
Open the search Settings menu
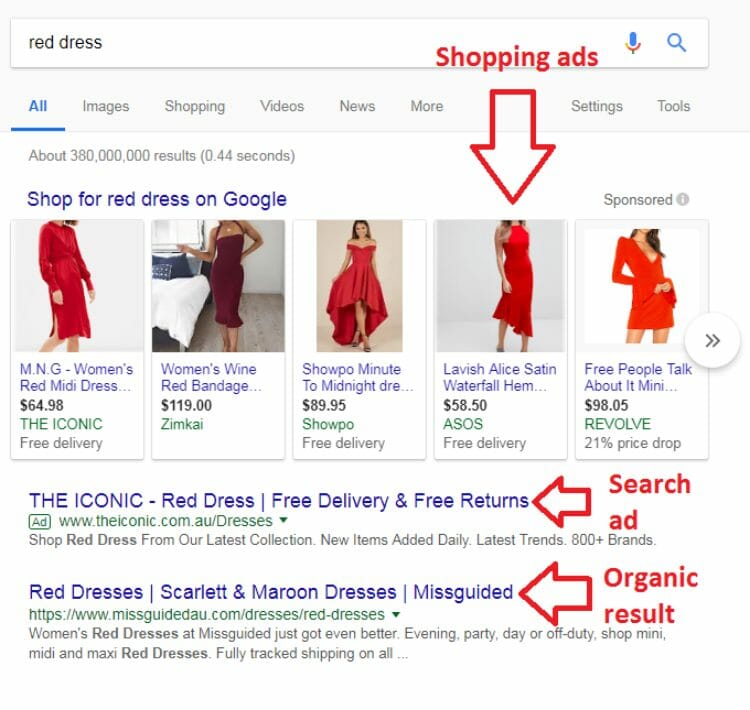596,106
